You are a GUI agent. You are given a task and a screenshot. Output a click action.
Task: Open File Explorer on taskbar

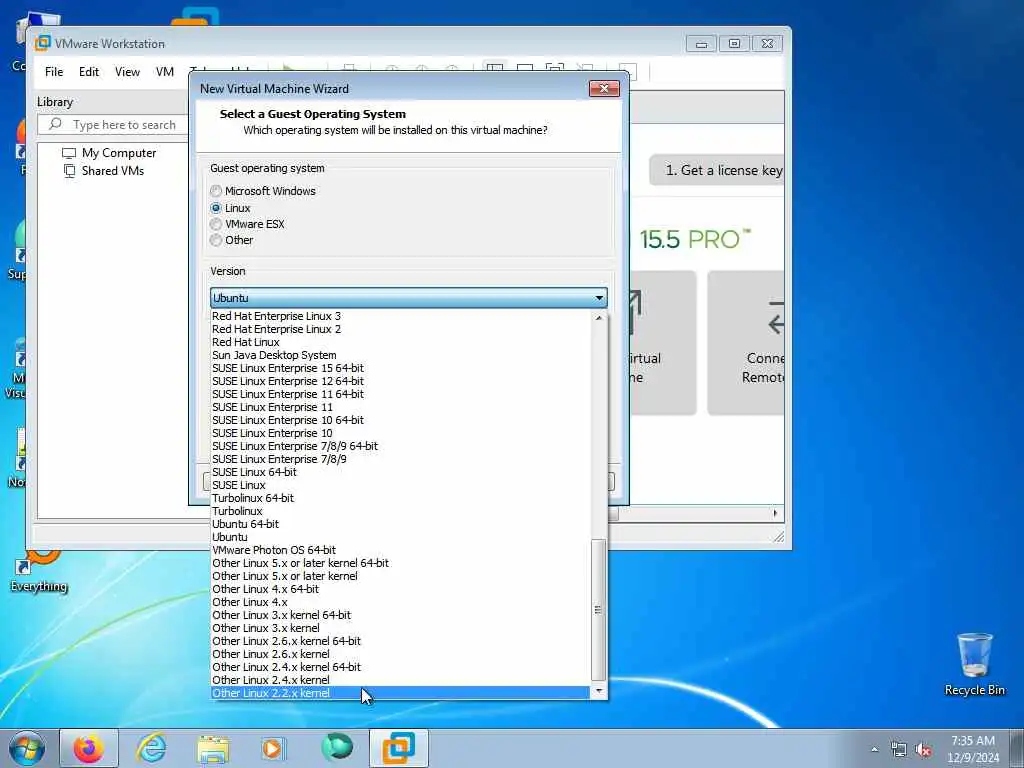[213, 748]
